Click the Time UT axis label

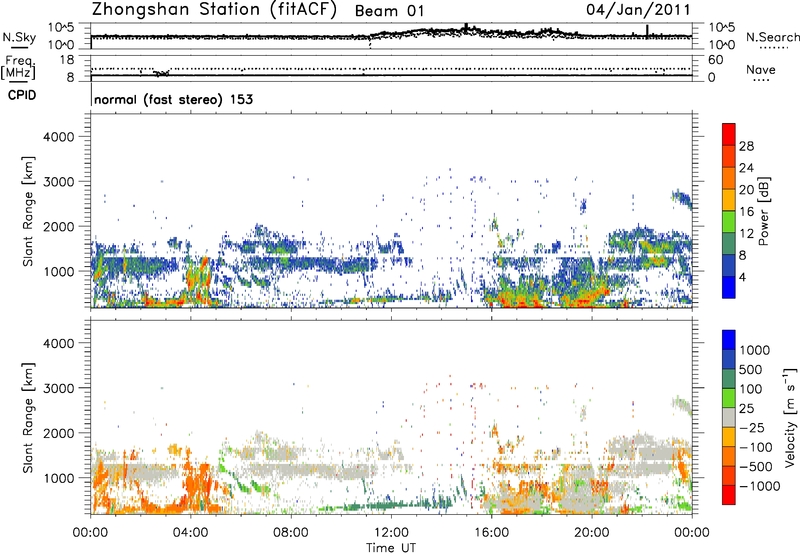pyautogui.click(x=391, y=548)
